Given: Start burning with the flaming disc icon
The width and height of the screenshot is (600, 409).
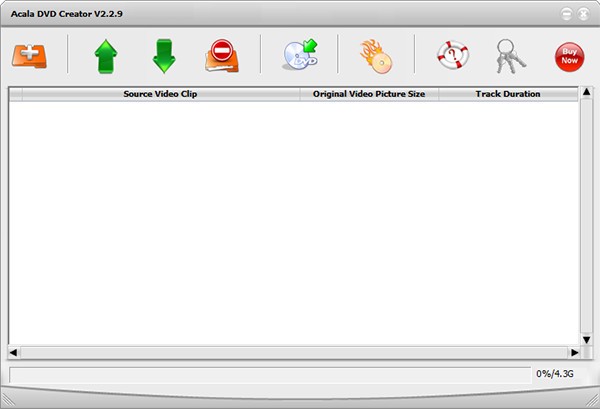Looking at the screenshot, I should (376, 56).
